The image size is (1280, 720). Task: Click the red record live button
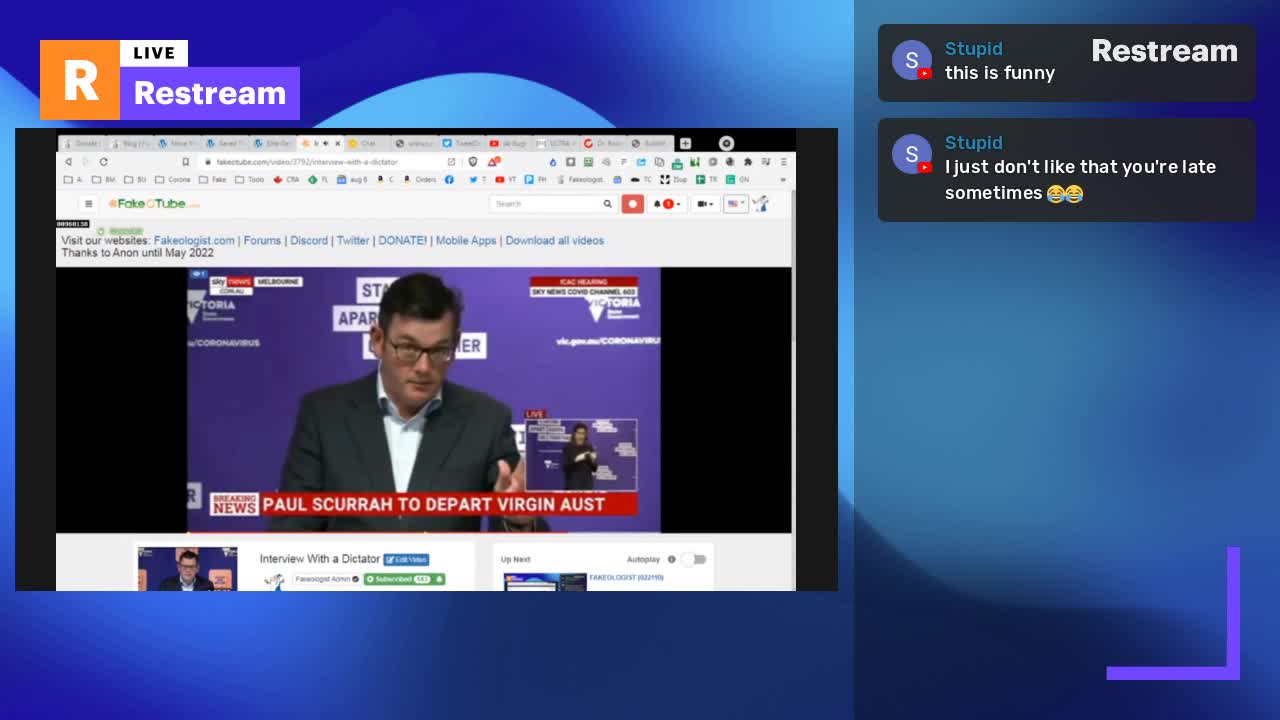(x=633, y=204)
